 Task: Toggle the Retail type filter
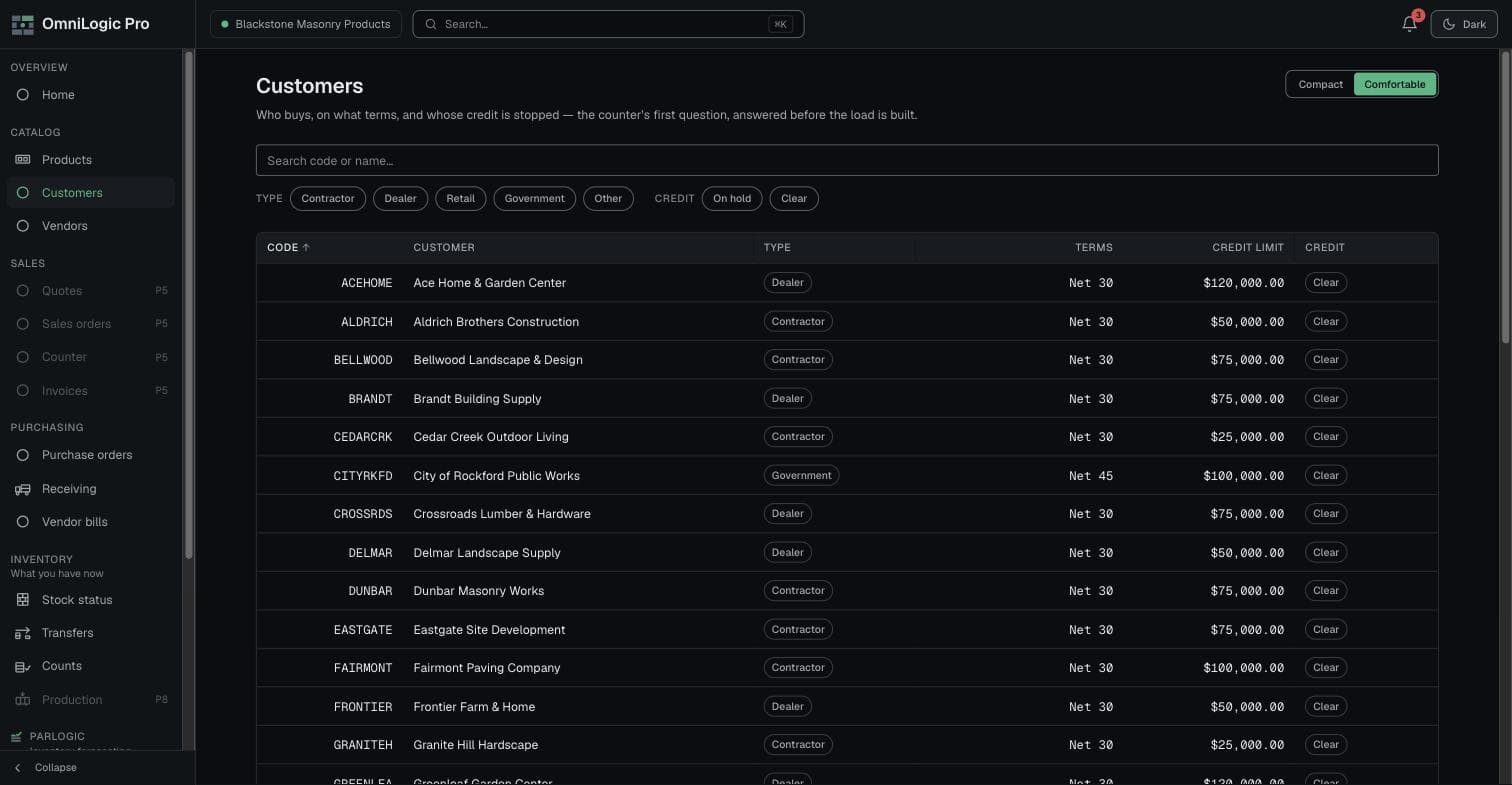460,199
